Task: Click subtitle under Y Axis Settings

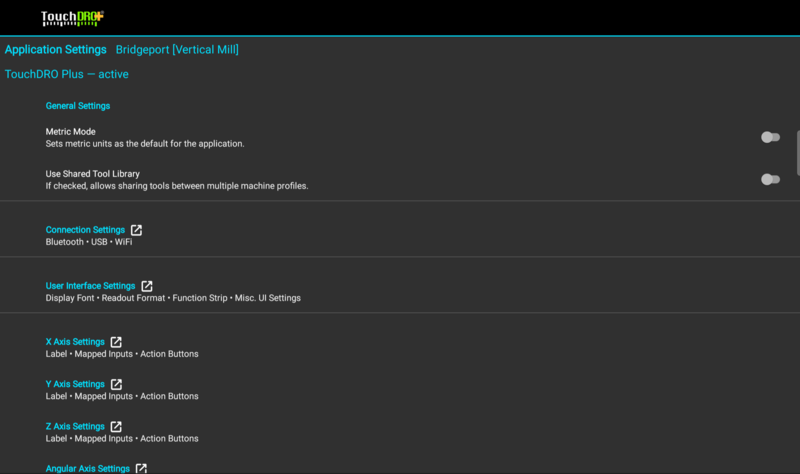Action: coord(122,396)
